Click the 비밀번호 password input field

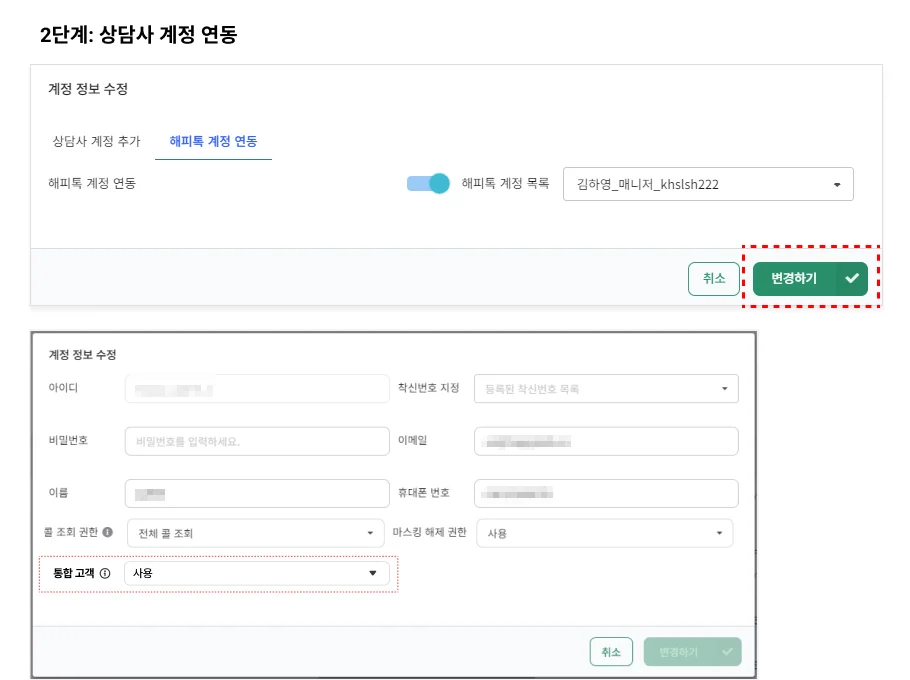255,441
